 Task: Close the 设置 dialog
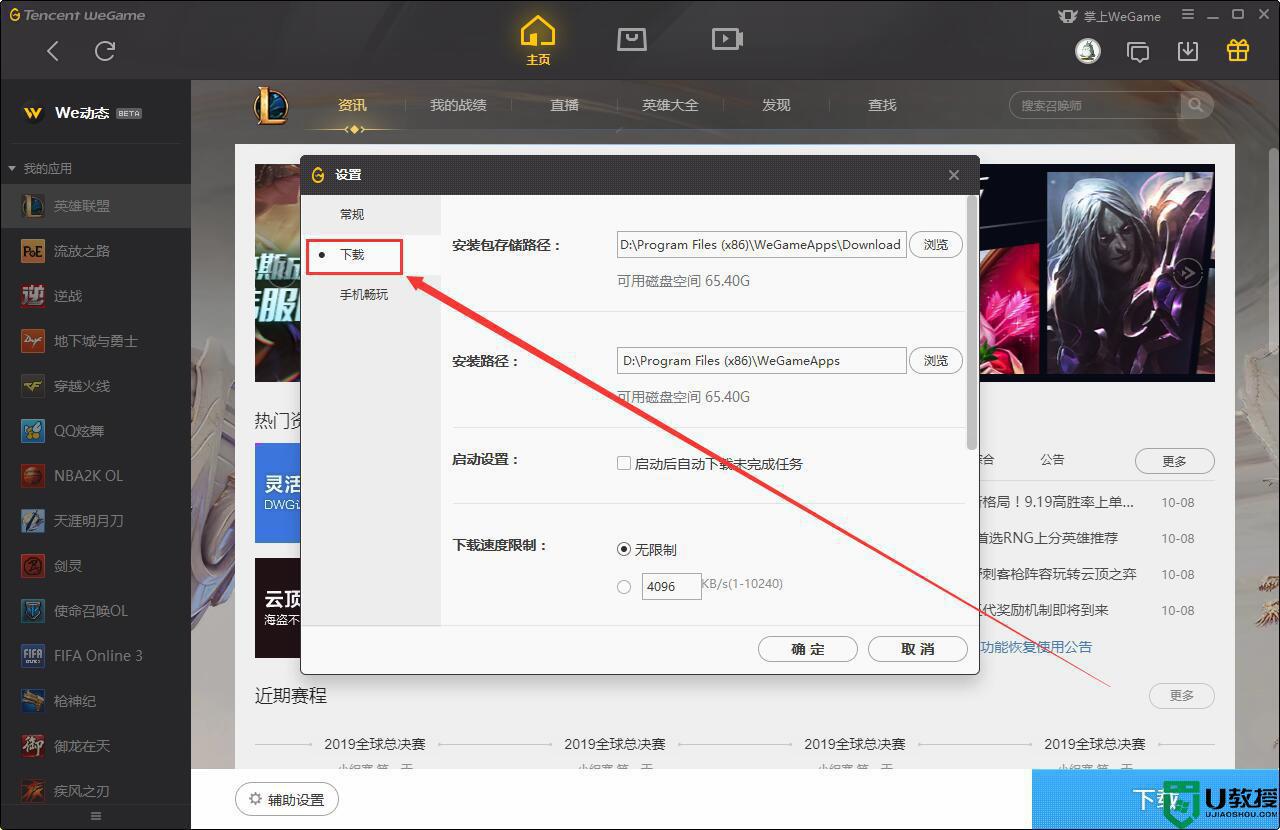954,175
